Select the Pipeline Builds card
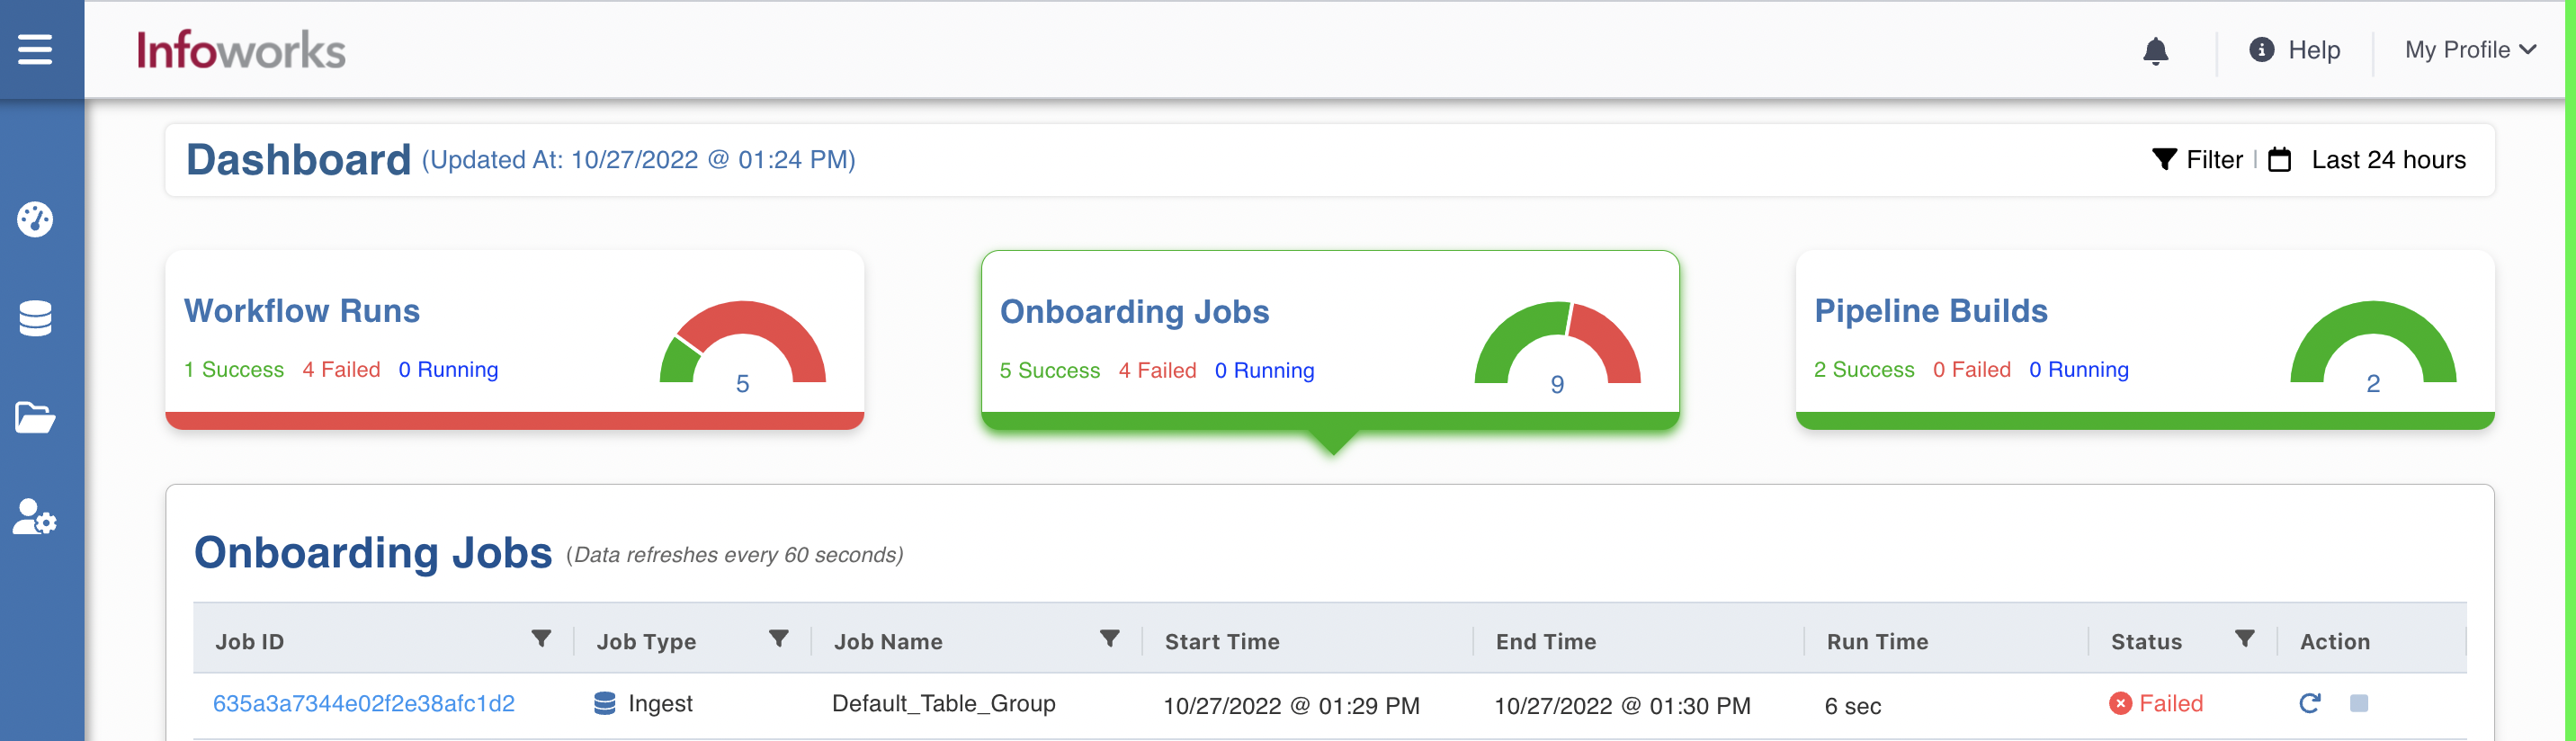This screenshot has height=741, width=2576. [2145, 340]
